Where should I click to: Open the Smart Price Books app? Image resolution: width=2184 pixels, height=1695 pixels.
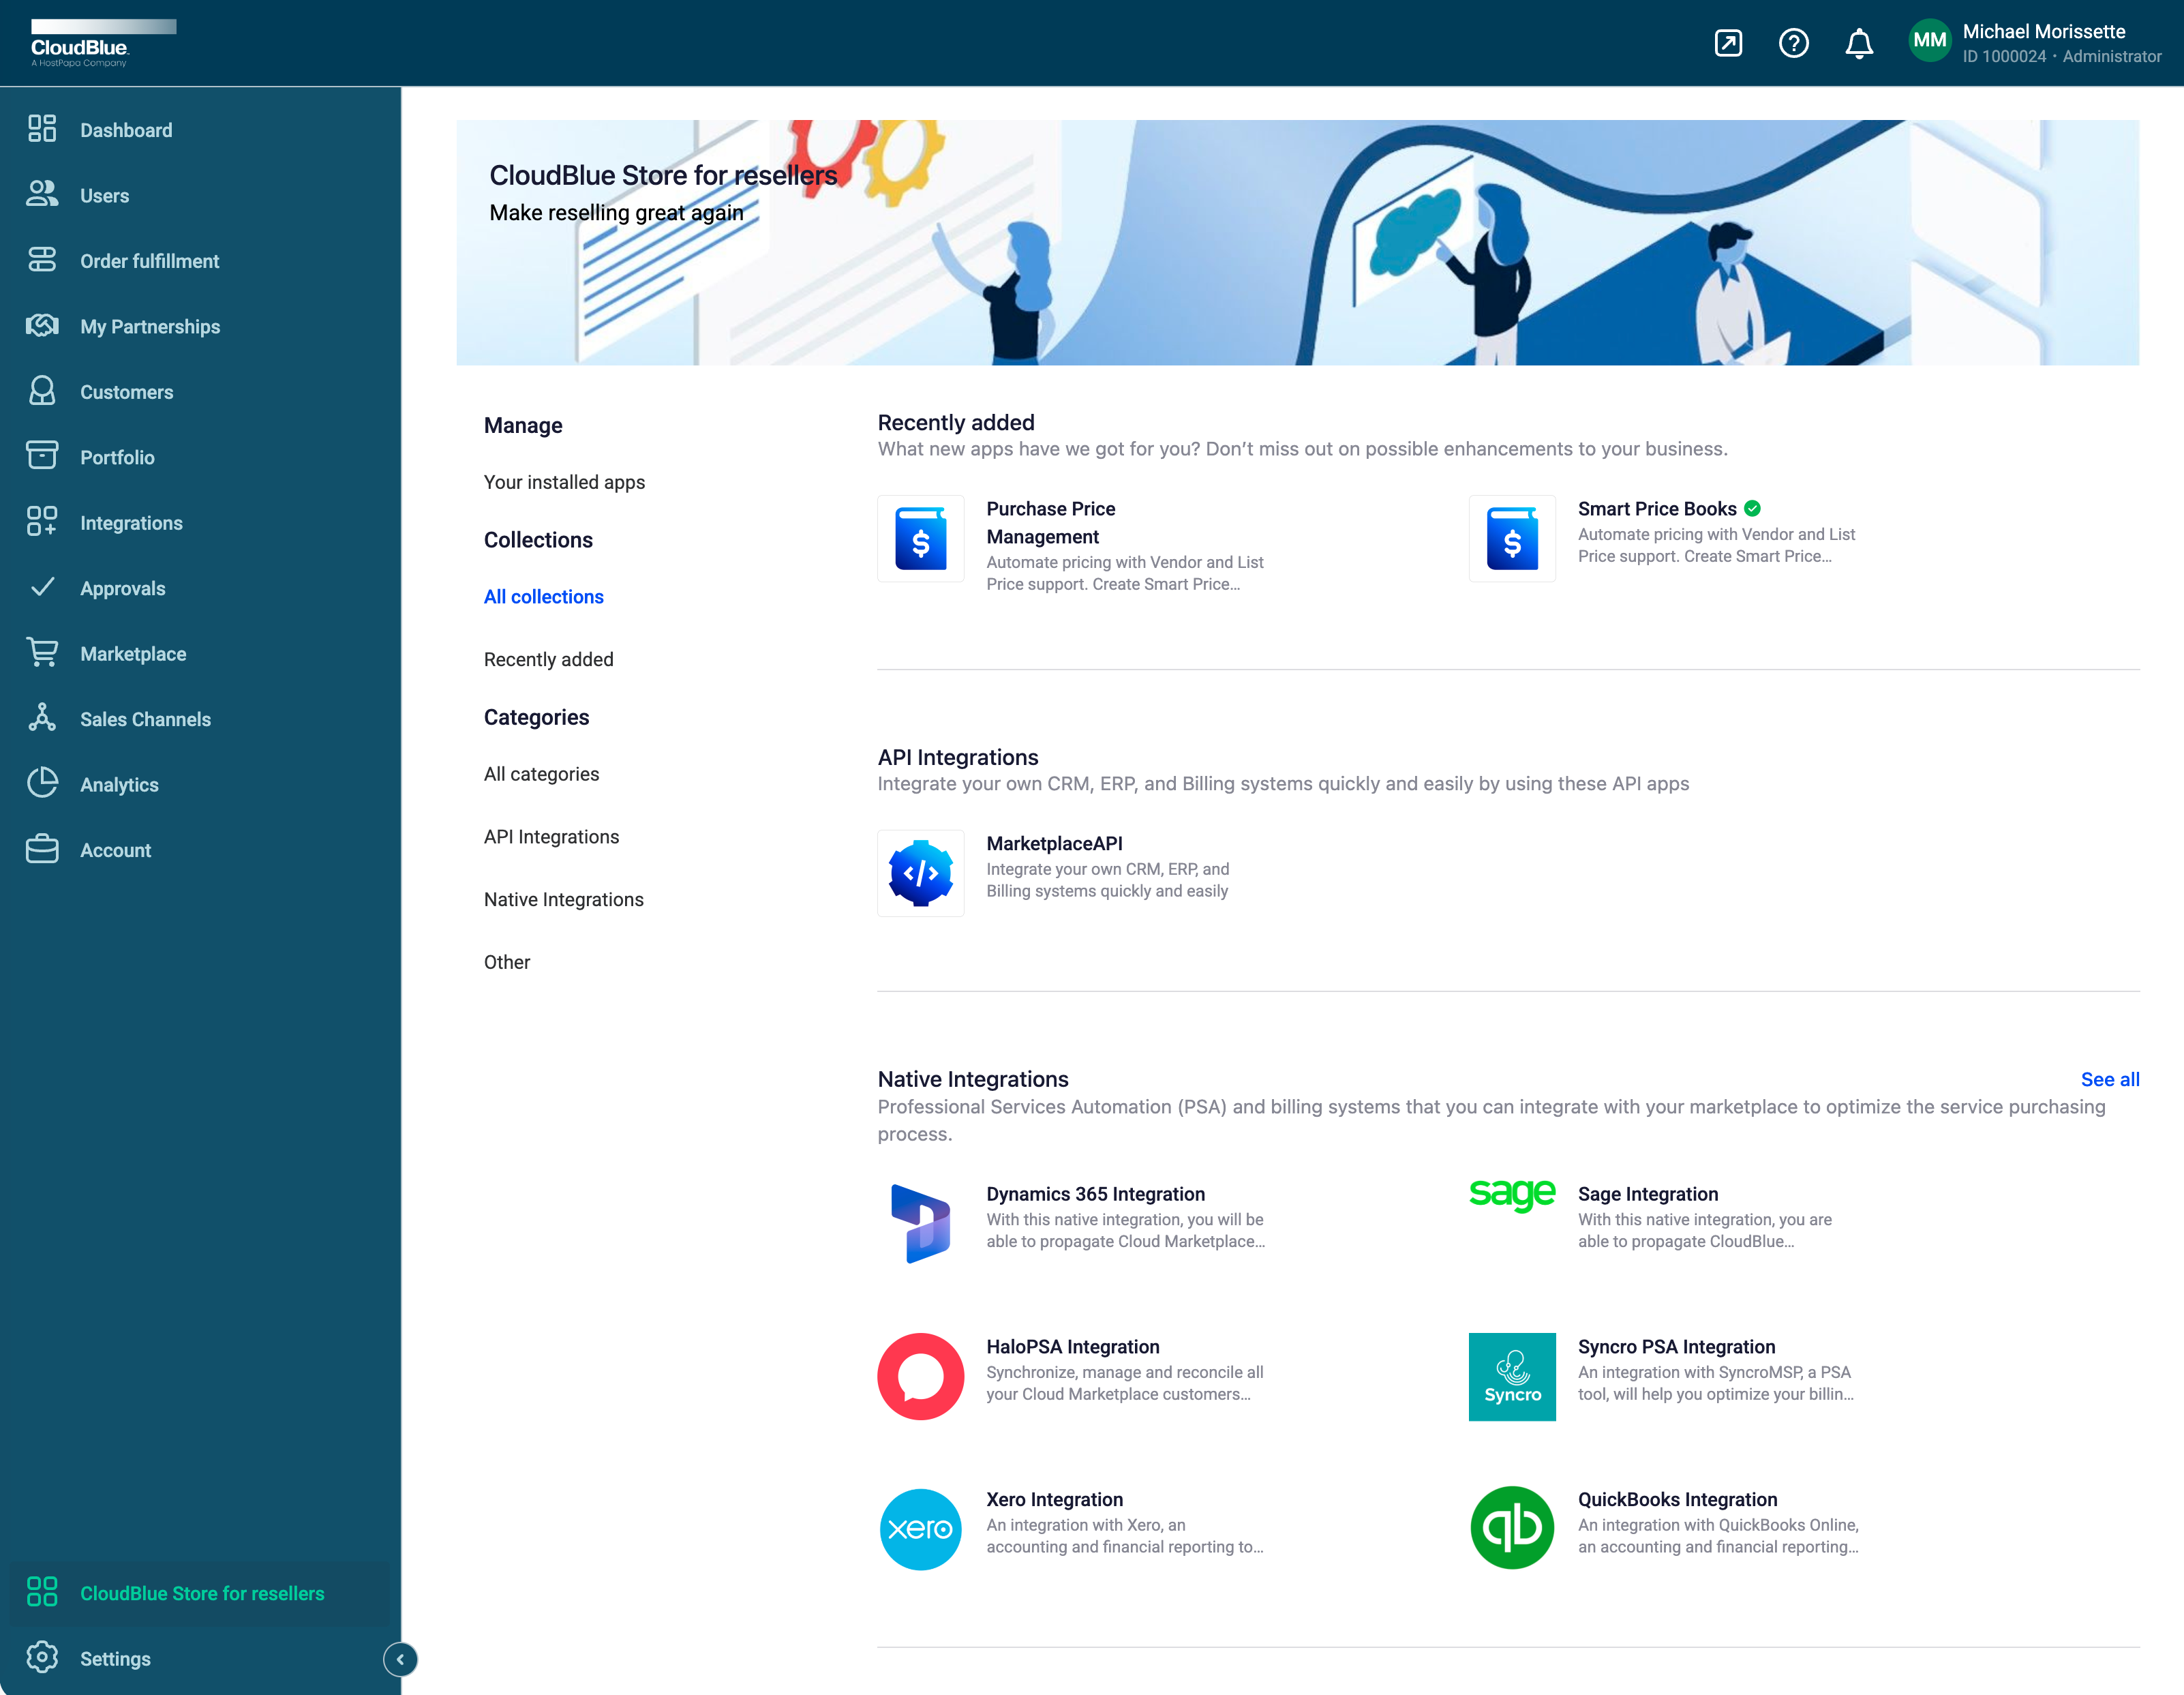coord(1656,509)
